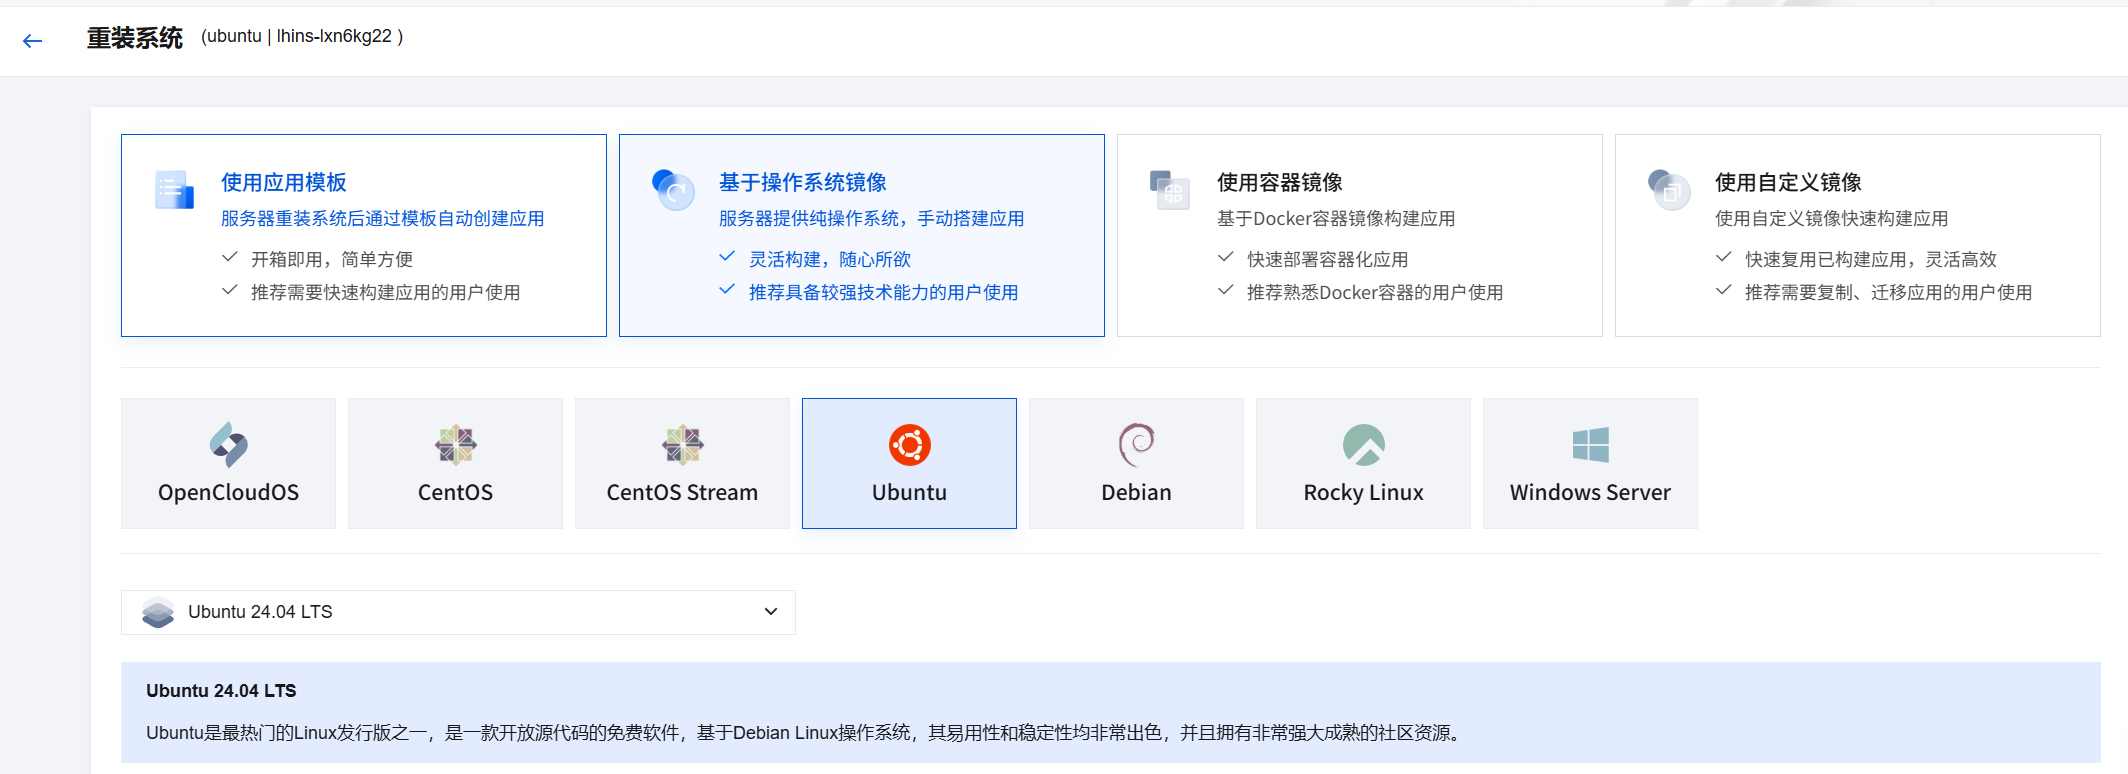The width and height of the screenshot is (2128, 774).
Task: Click 灵活构建，随心所欲 text
Action: coord(830,260)
